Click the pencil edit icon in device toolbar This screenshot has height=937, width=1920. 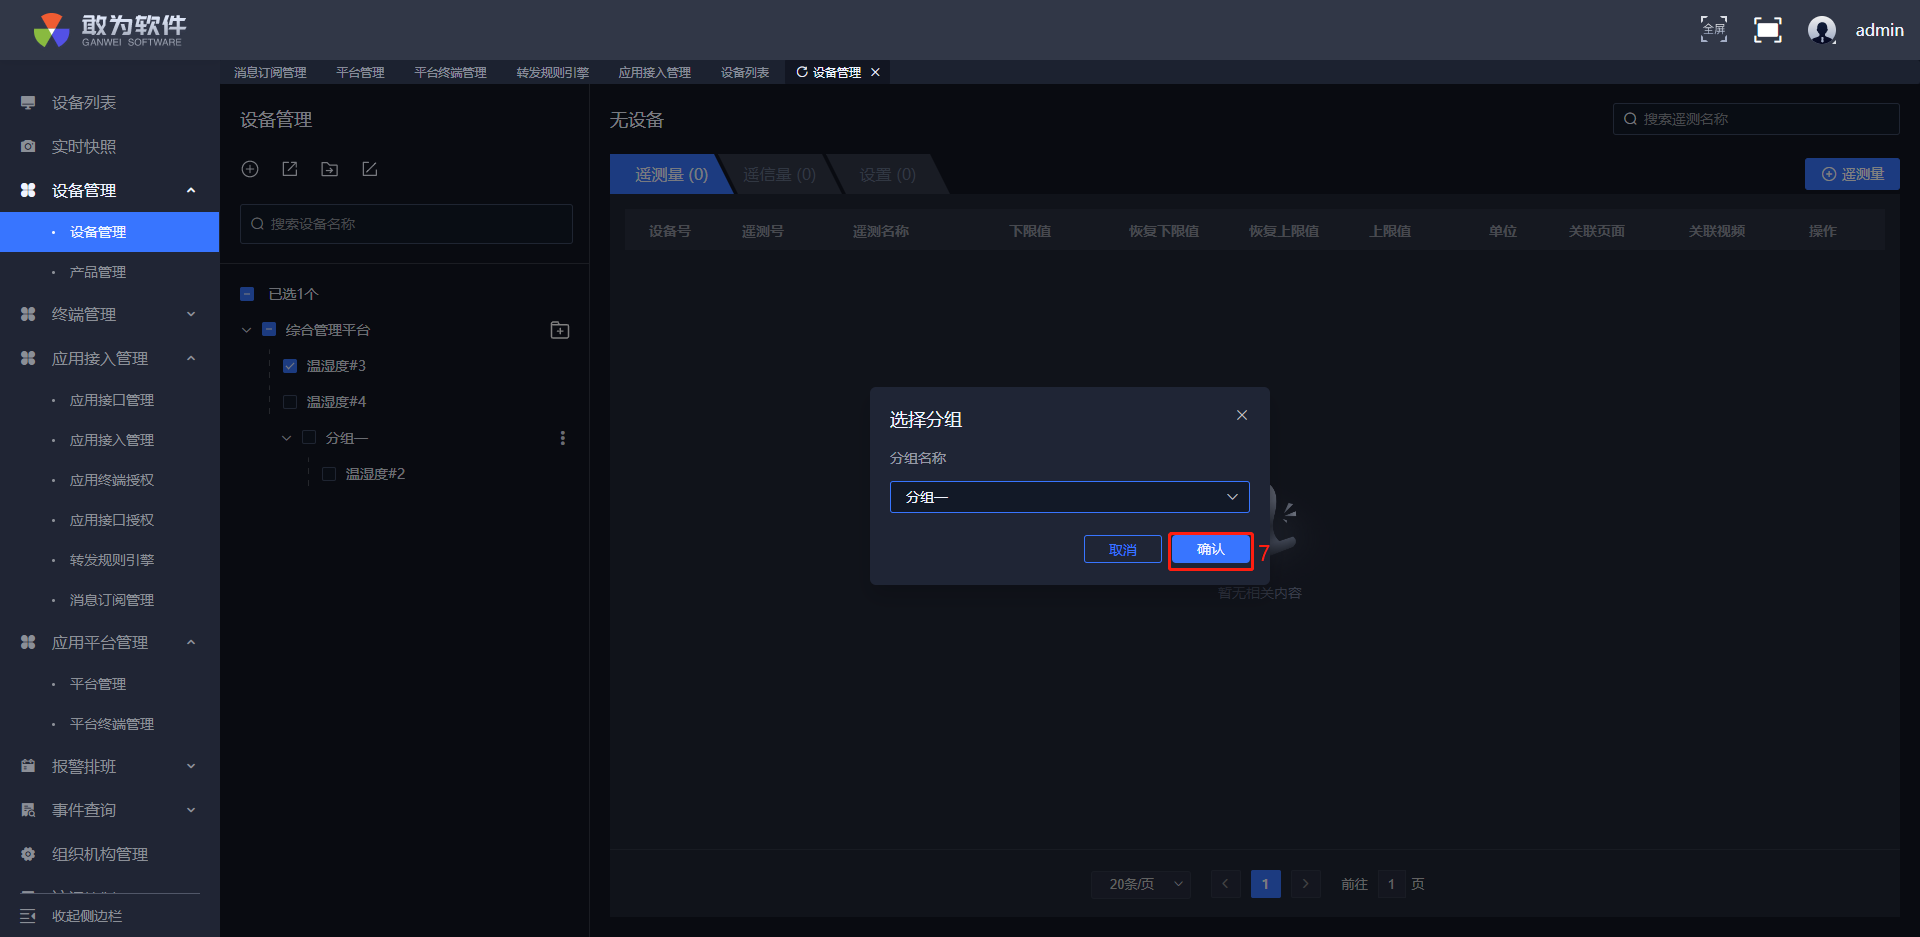(370, 169)
